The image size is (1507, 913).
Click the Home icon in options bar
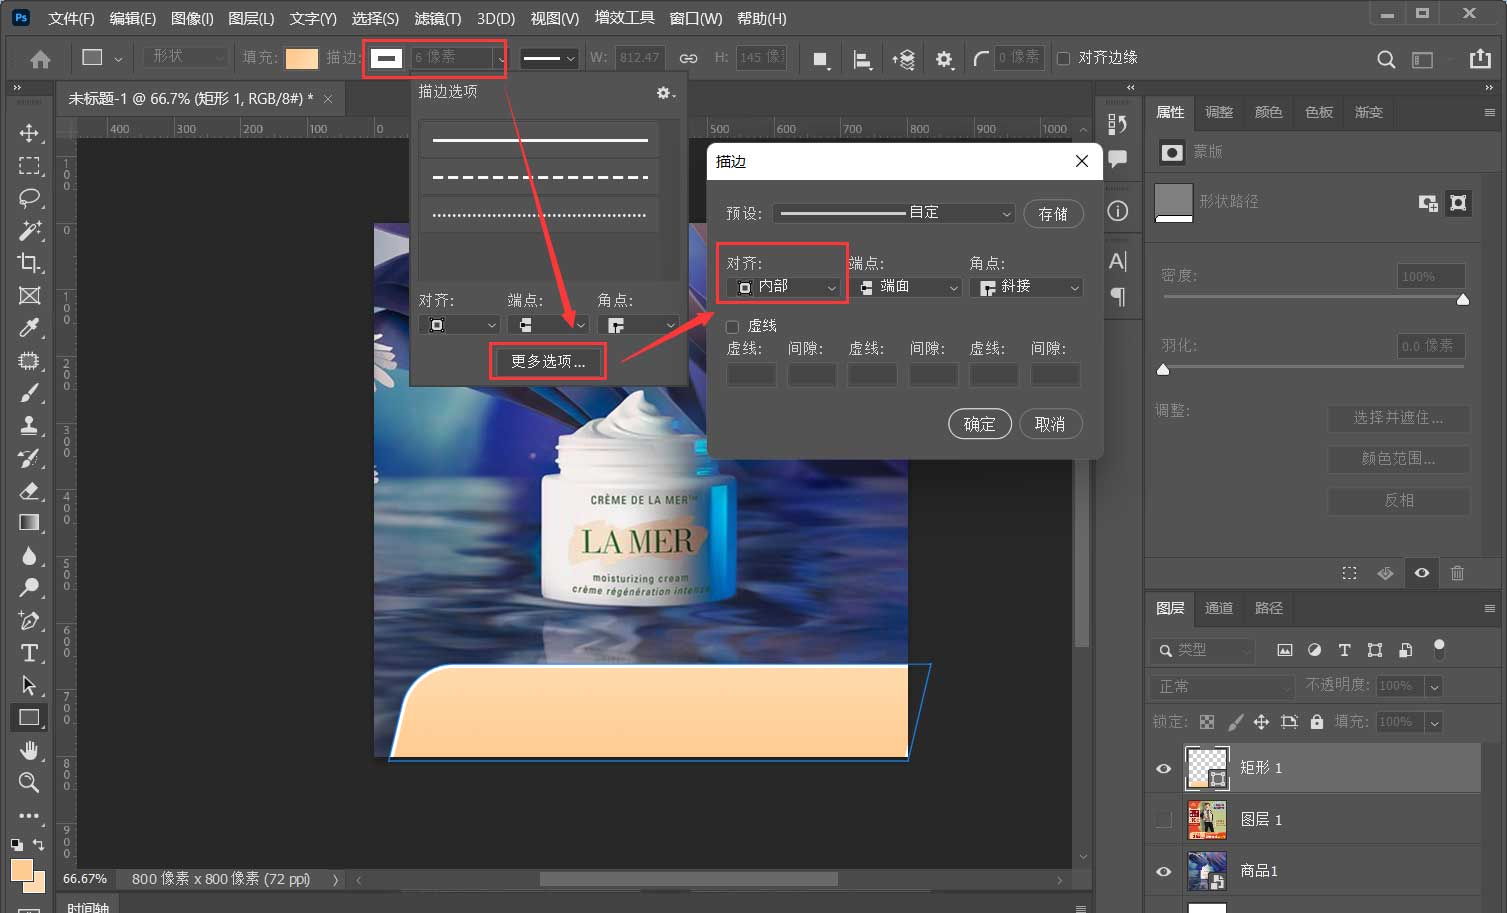pos(40,59)
